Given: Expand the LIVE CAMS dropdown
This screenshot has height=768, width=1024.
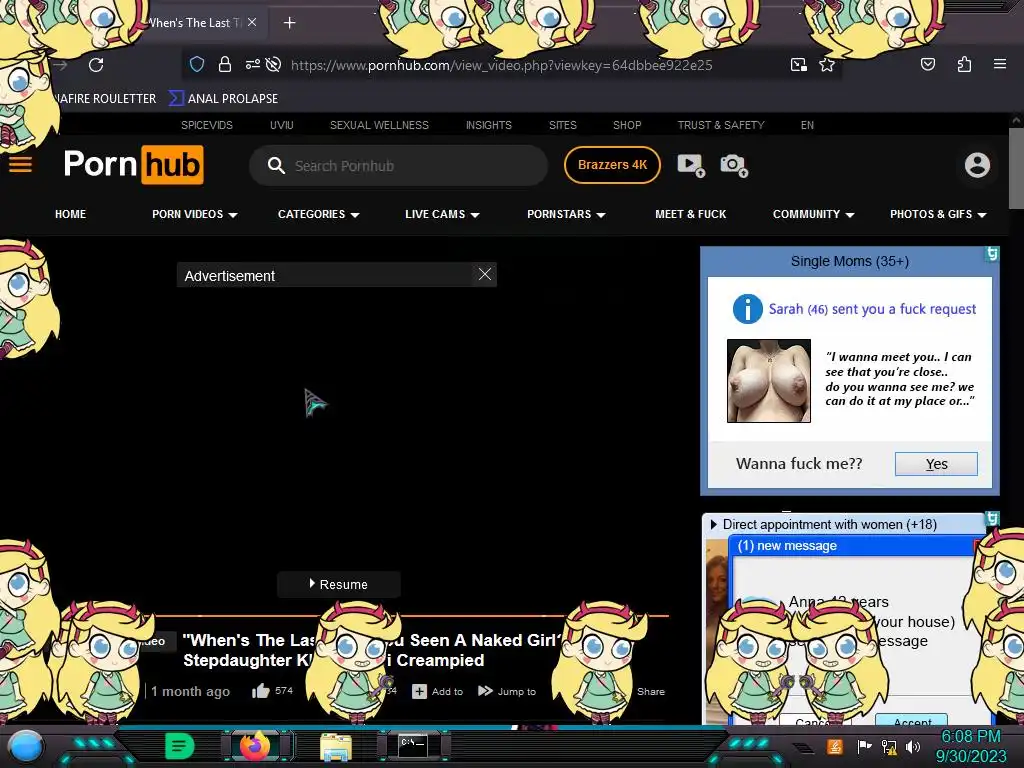Looking at the screenshot, I should (441, 214).
